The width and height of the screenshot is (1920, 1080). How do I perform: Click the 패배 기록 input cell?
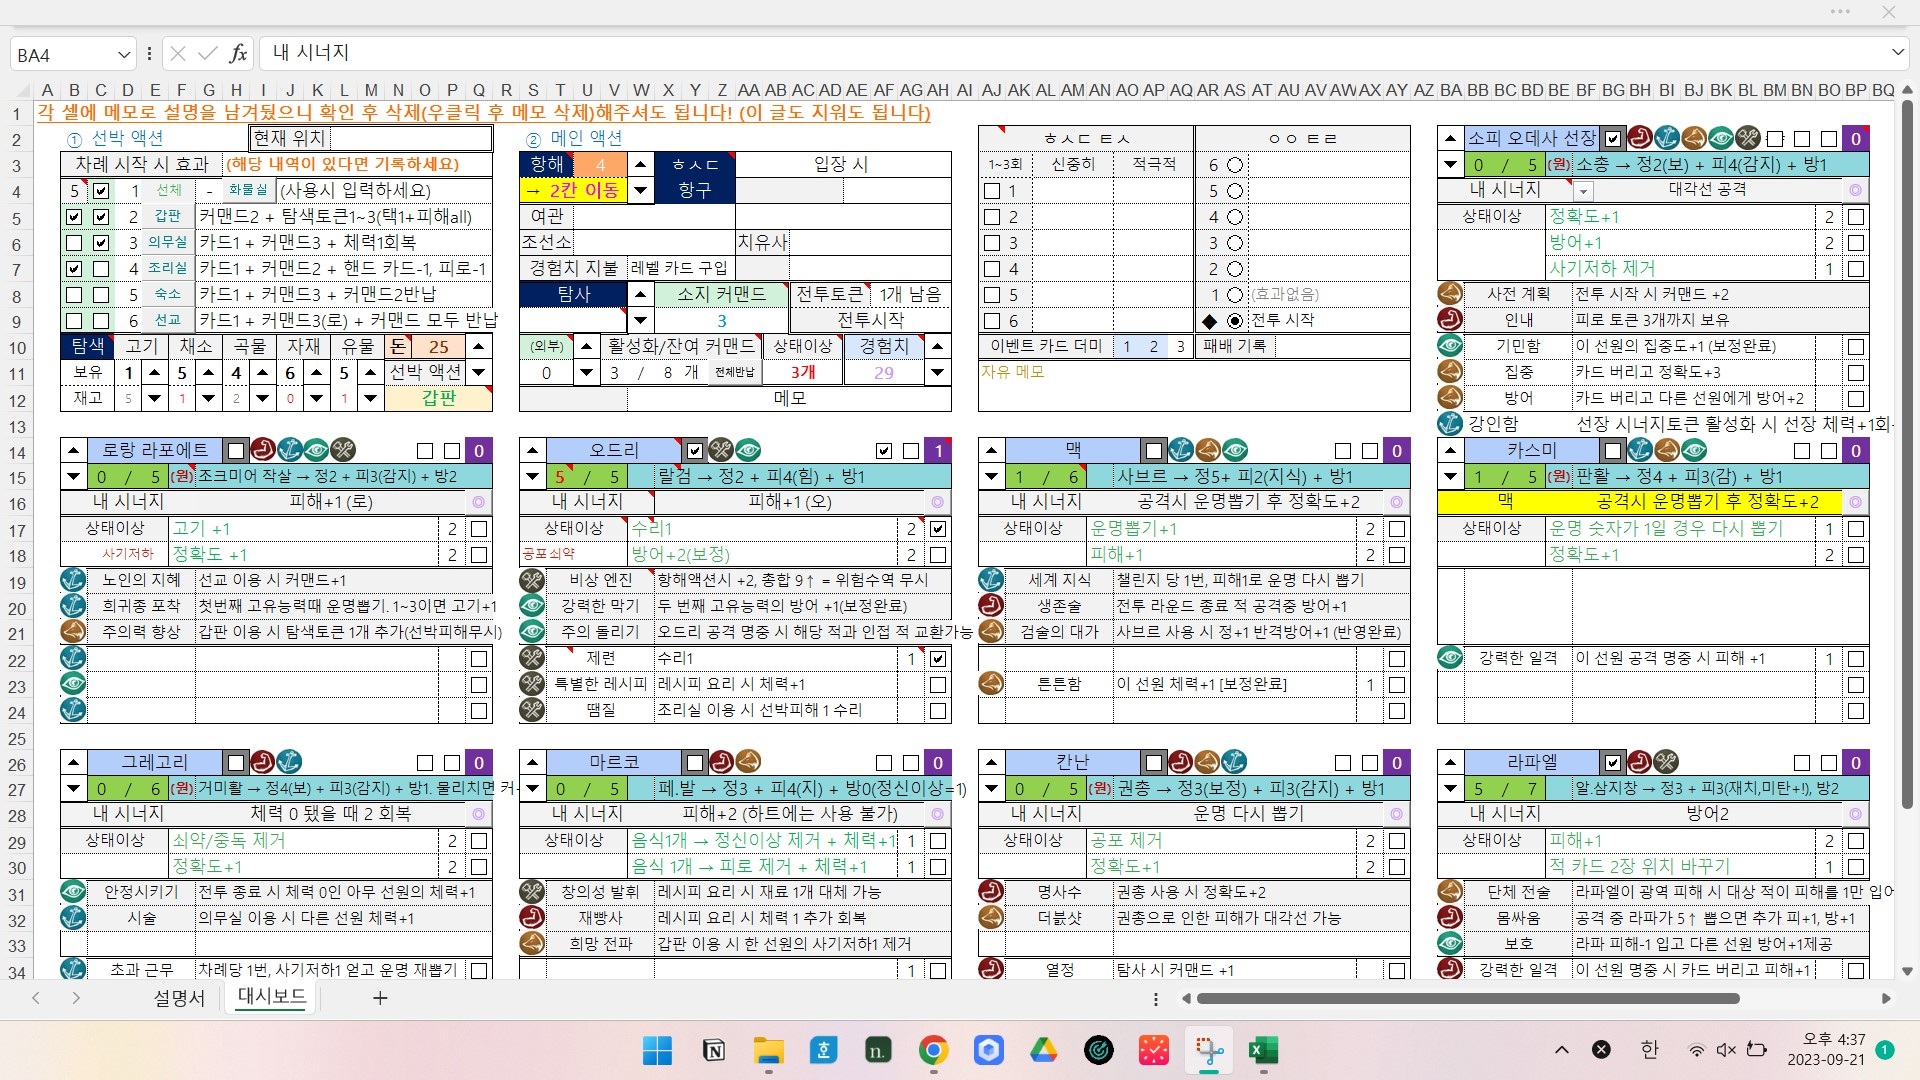click(x=1342, y=346)
